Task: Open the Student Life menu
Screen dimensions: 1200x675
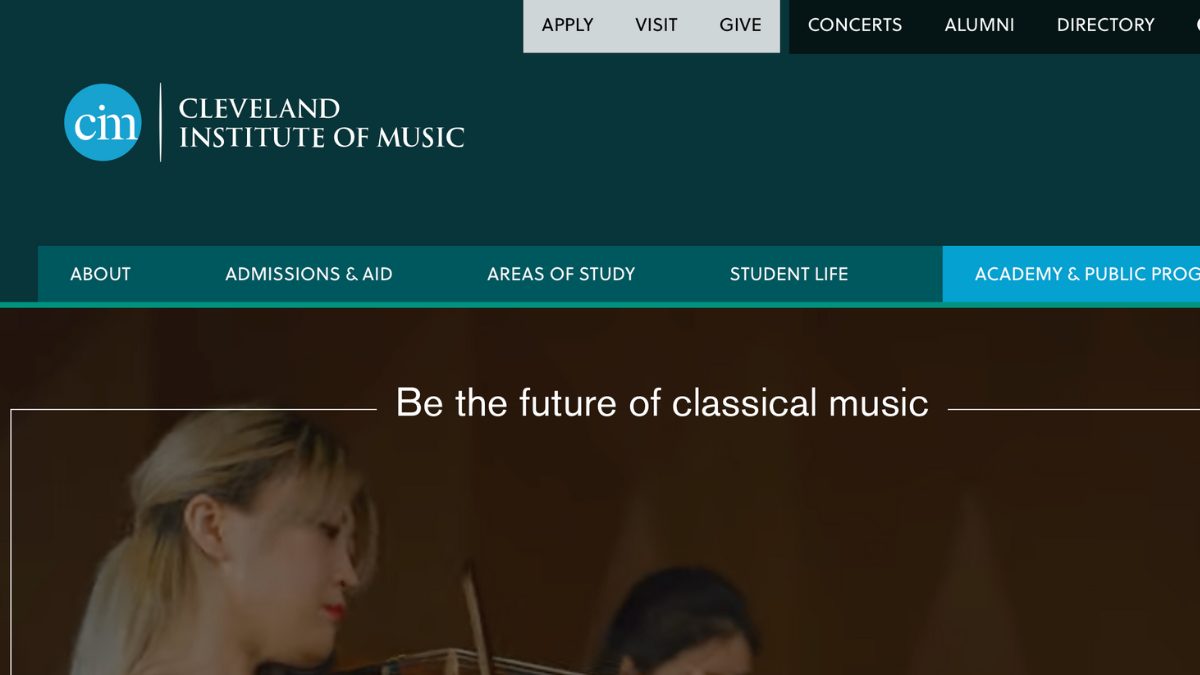Action: (x=788, y=274)
